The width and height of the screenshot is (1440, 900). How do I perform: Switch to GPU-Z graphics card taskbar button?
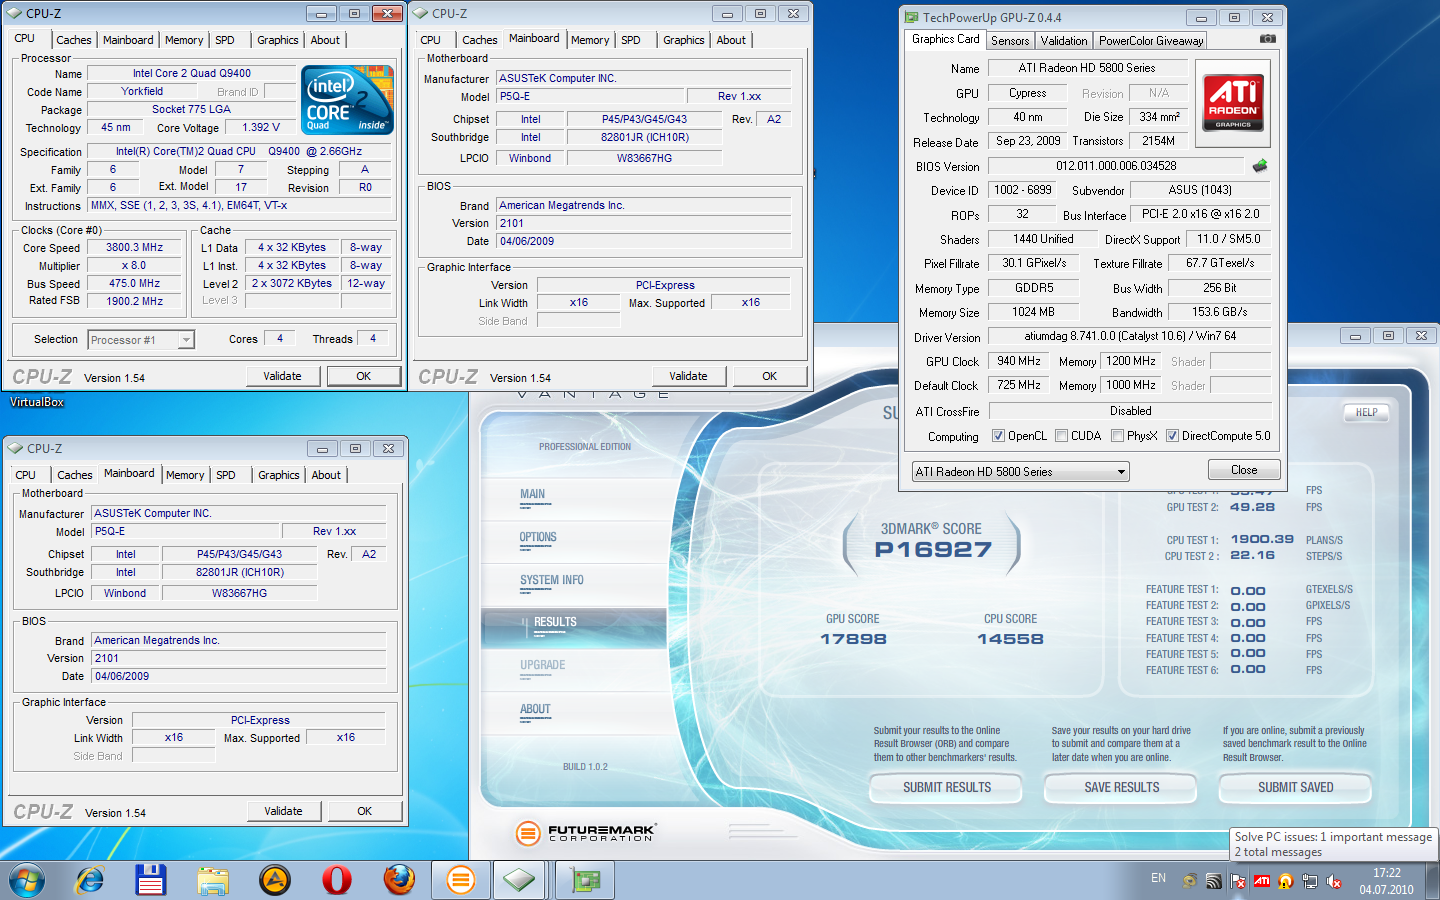tap(586, 880)
